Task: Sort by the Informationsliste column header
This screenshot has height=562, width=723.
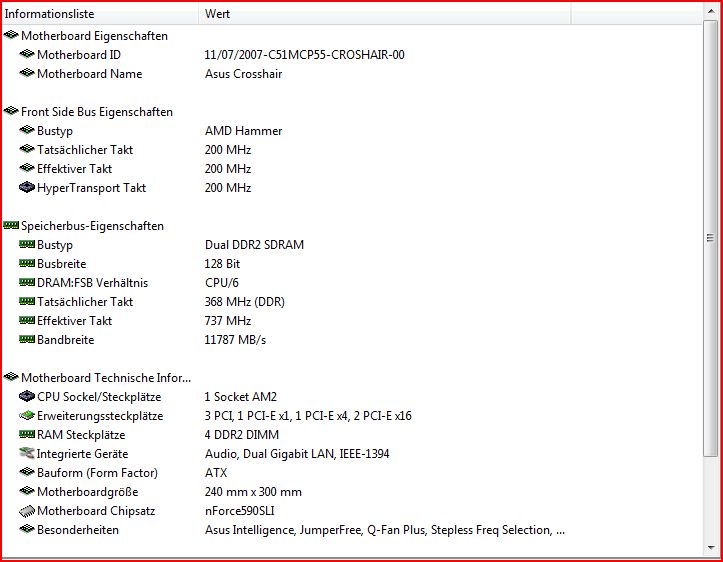Action: pyautogui.click(x=100, y=13)
